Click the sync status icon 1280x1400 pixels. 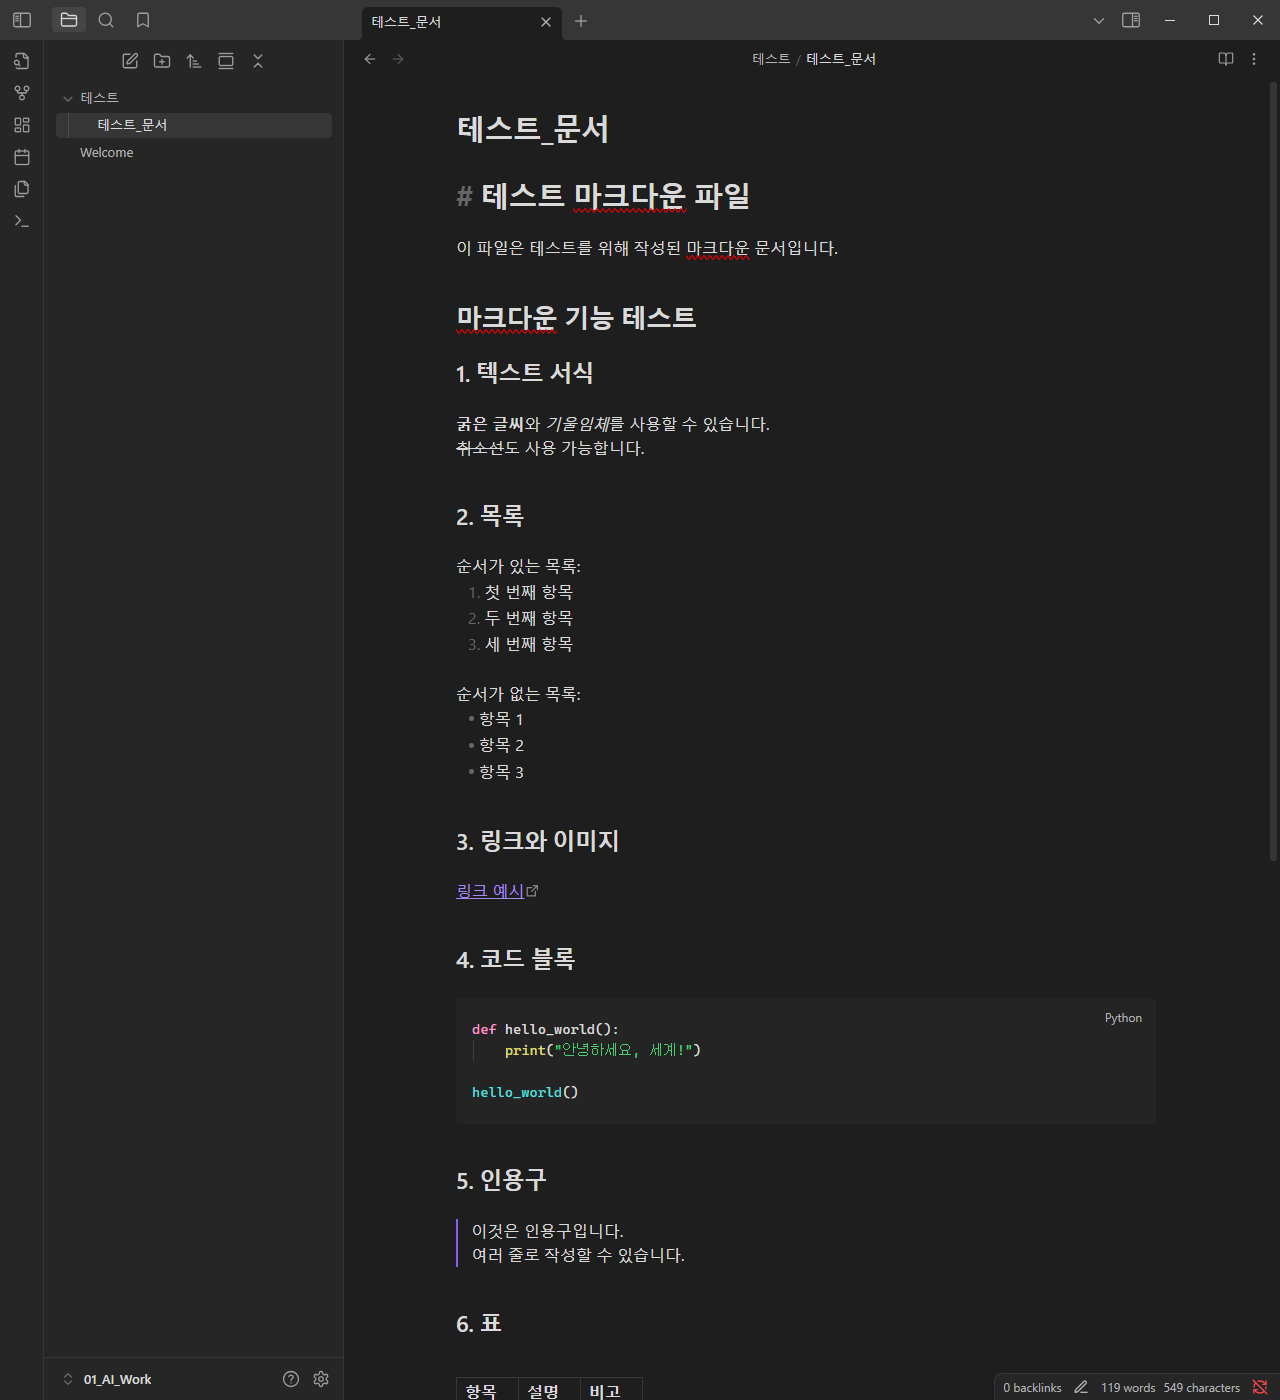[x=1260, y=1387]
